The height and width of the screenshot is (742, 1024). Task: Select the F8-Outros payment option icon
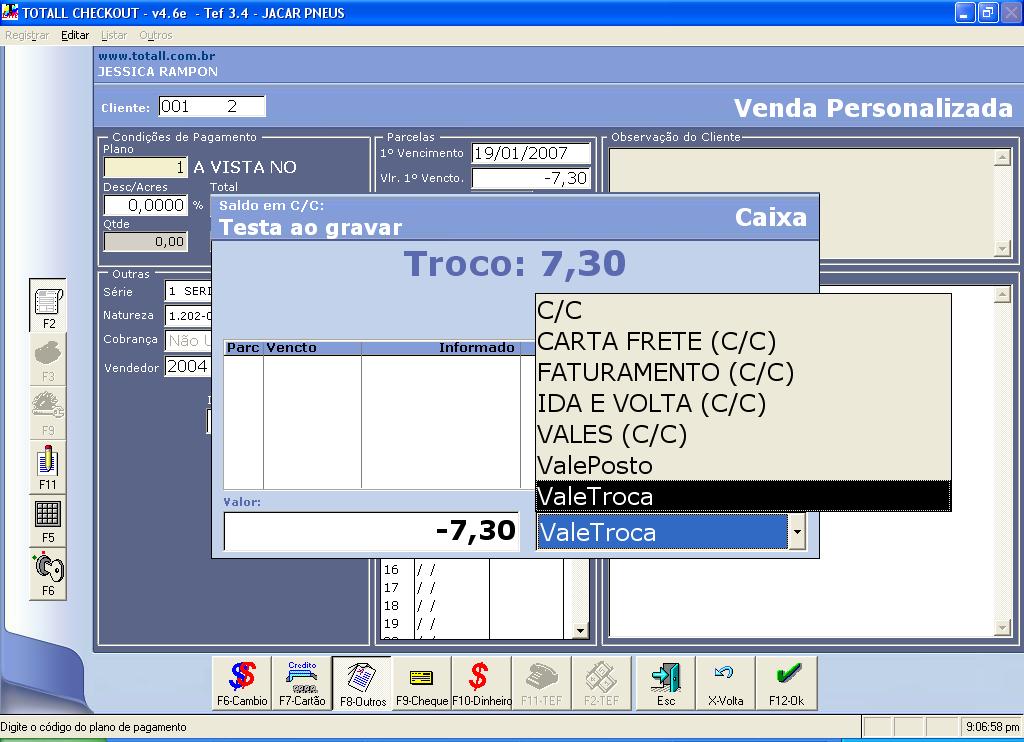(362, 683)
